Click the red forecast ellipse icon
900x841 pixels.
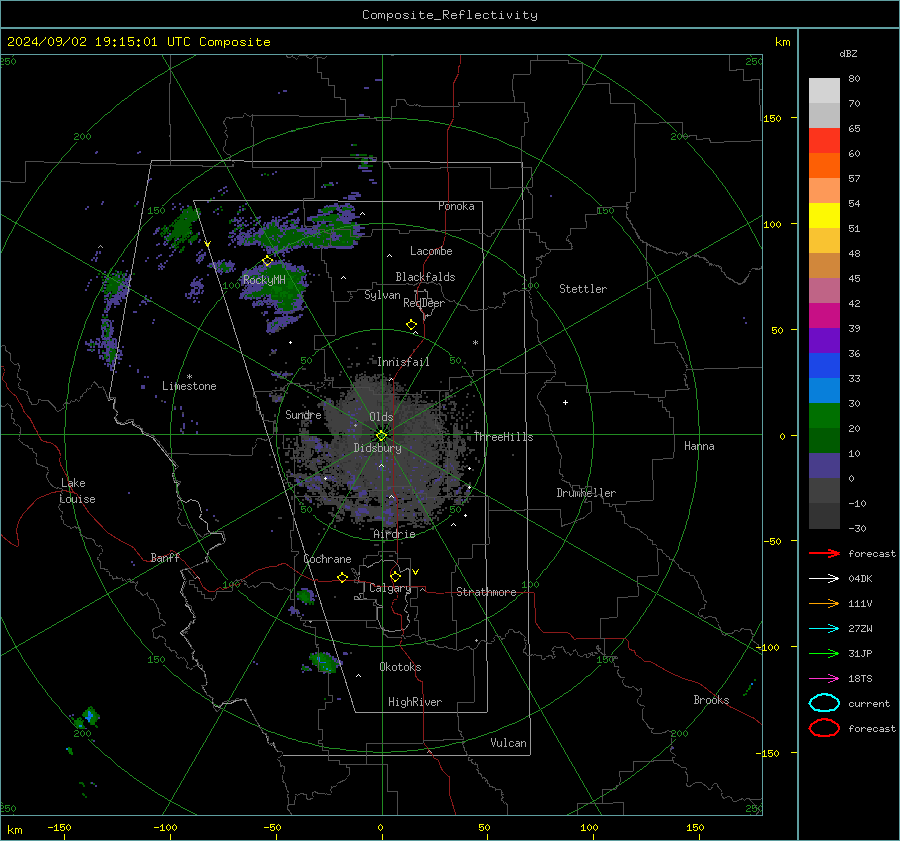pyautogui.click(x=824, y=728)
